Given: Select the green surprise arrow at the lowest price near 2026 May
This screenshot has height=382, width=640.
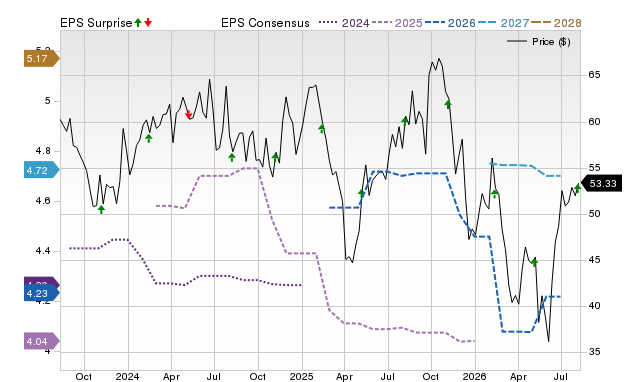Looking at the screenshot, I should (534, 262).
